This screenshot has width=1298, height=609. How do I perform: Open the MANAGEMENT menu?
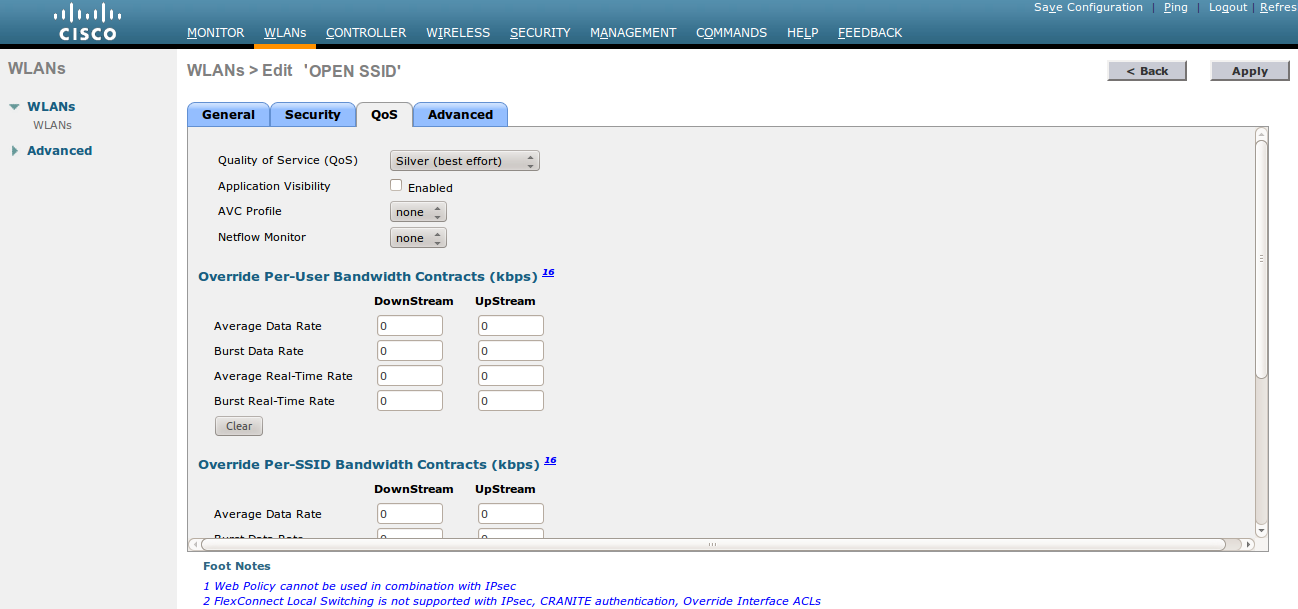(x=633, y=32)
